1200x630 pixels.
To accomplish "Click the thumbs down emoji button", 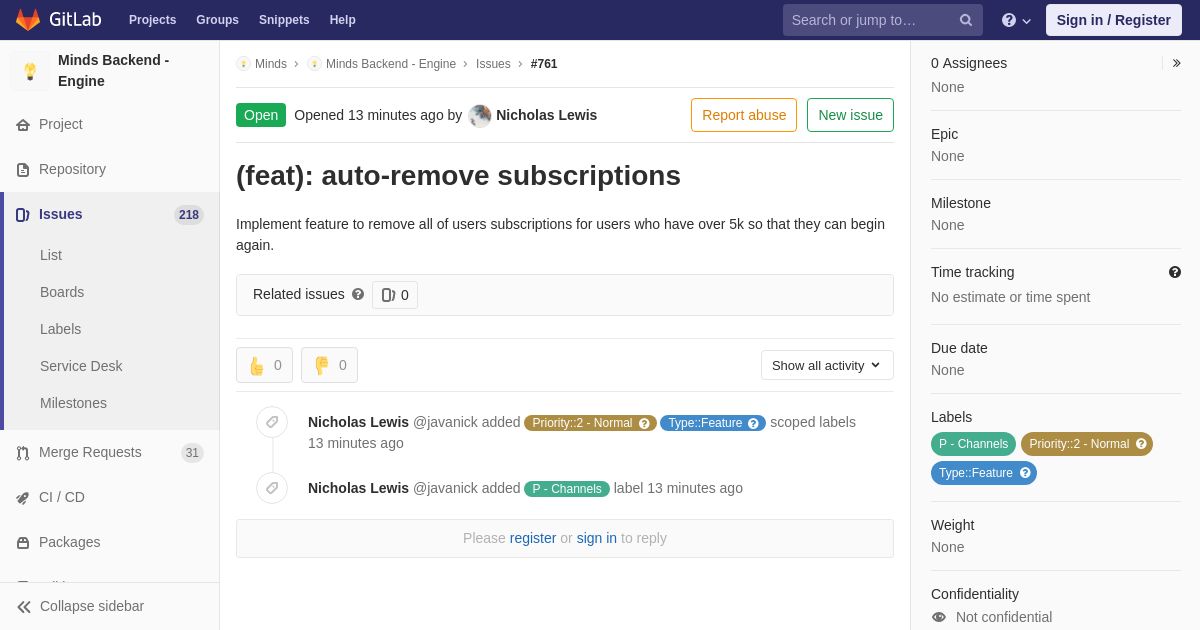I will point(329,365).
